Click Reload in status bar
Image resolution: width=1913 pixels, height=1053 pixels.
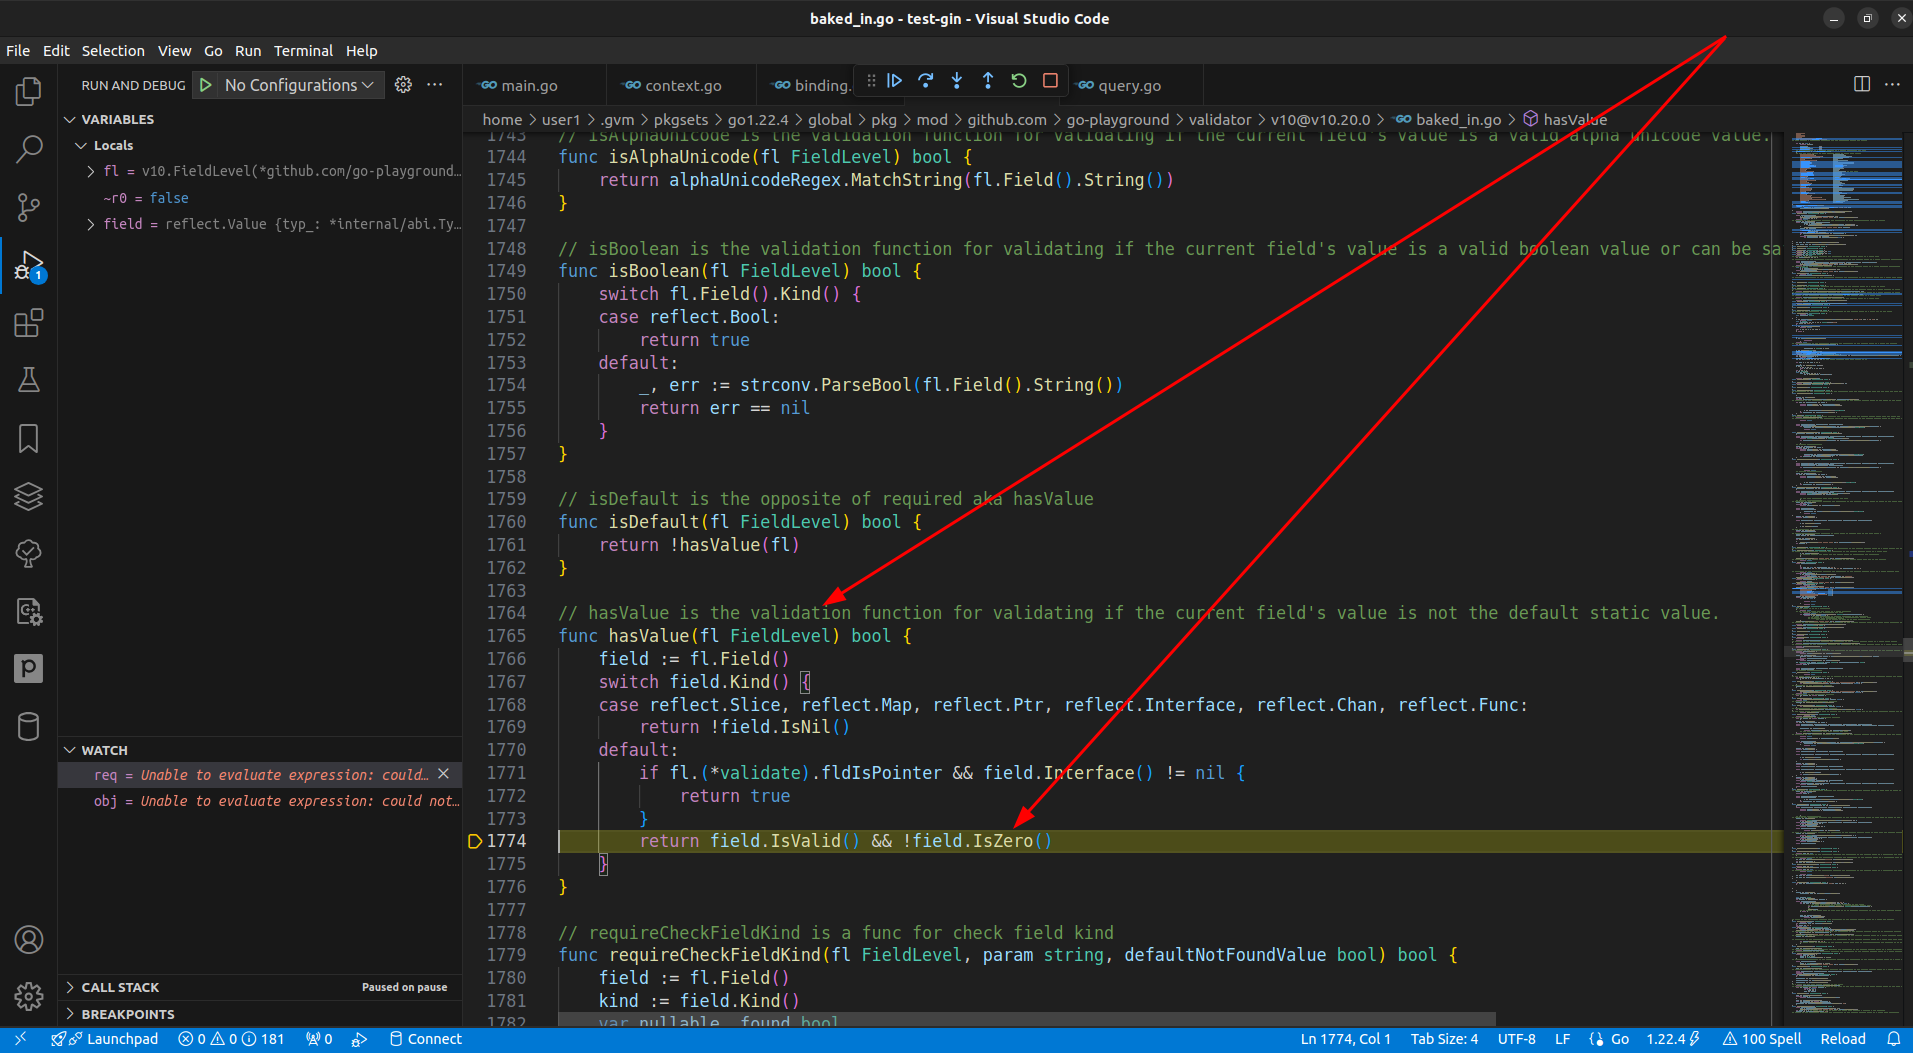click(1843, 1039)
